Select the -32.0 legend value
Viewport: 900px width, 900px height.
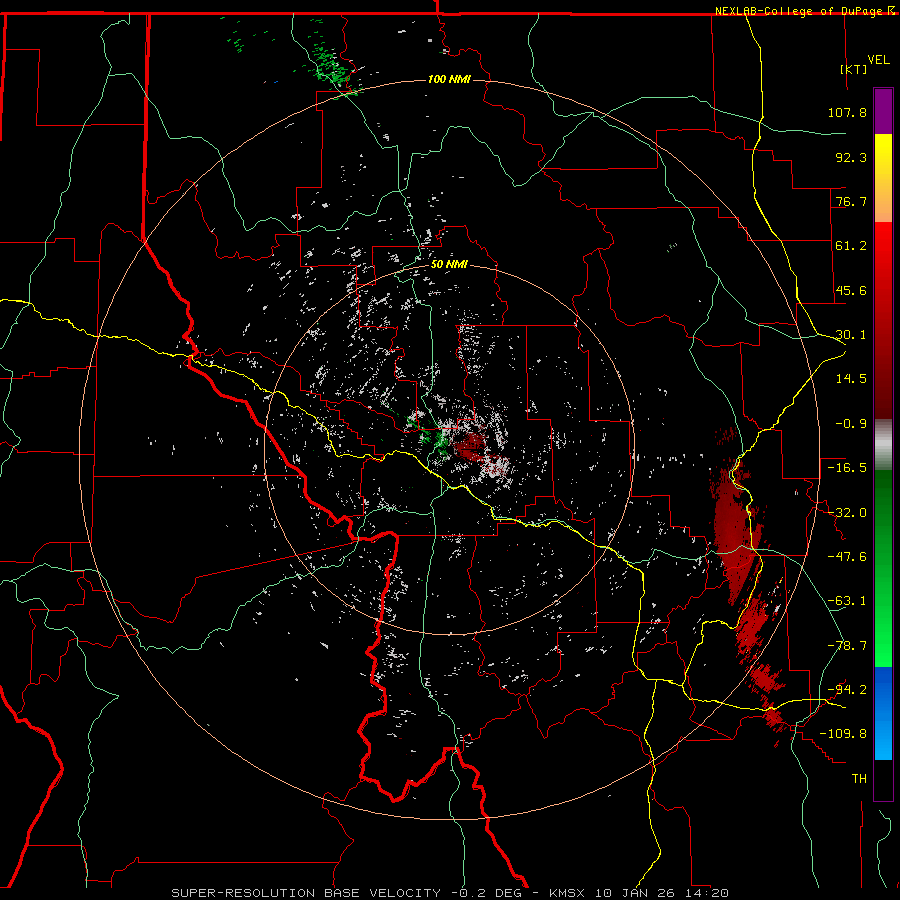[847, 513]
